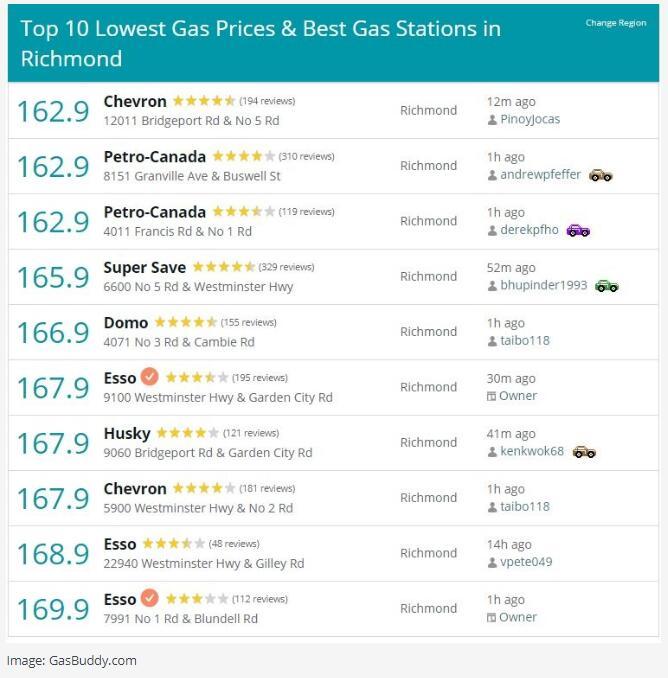Open user profile taibo118 on Domo row

pos(525,341)
